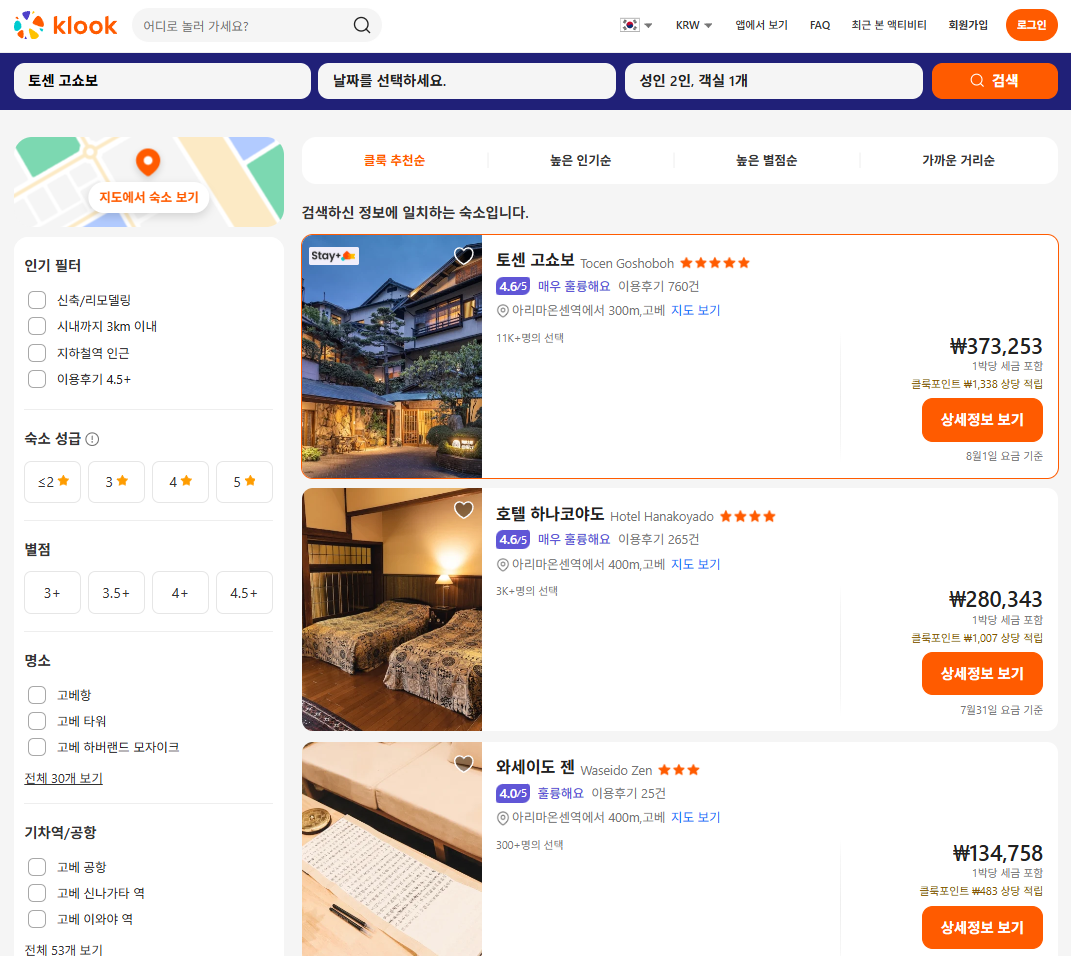Enable the 이용후기 4.5+ checkbox
The width and height of the screenshot is (1071, 956).
[x=37, y=379]
